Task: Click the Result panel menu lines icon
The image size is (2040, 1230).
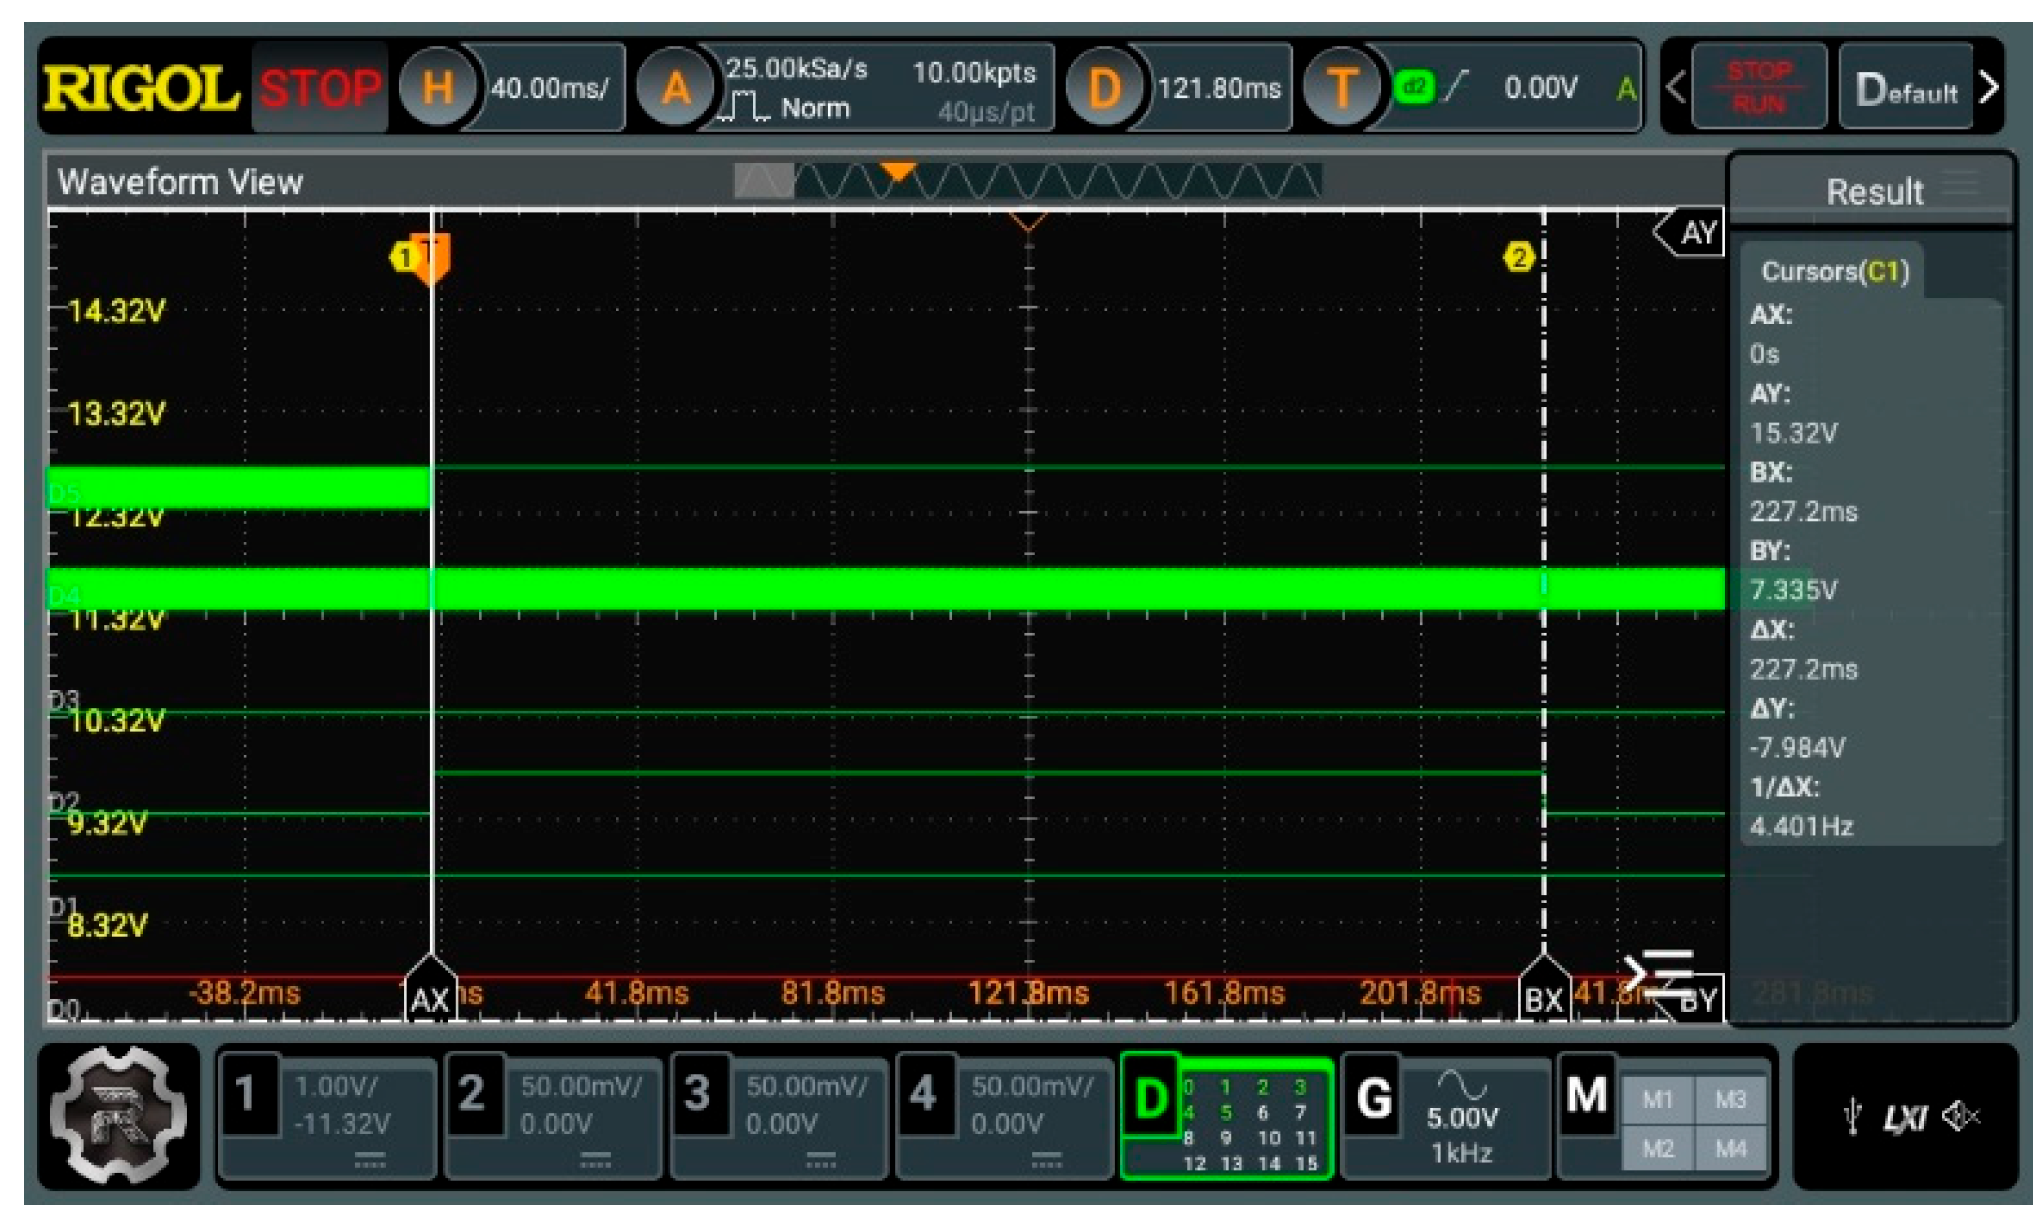Action: coord(1961,184)
